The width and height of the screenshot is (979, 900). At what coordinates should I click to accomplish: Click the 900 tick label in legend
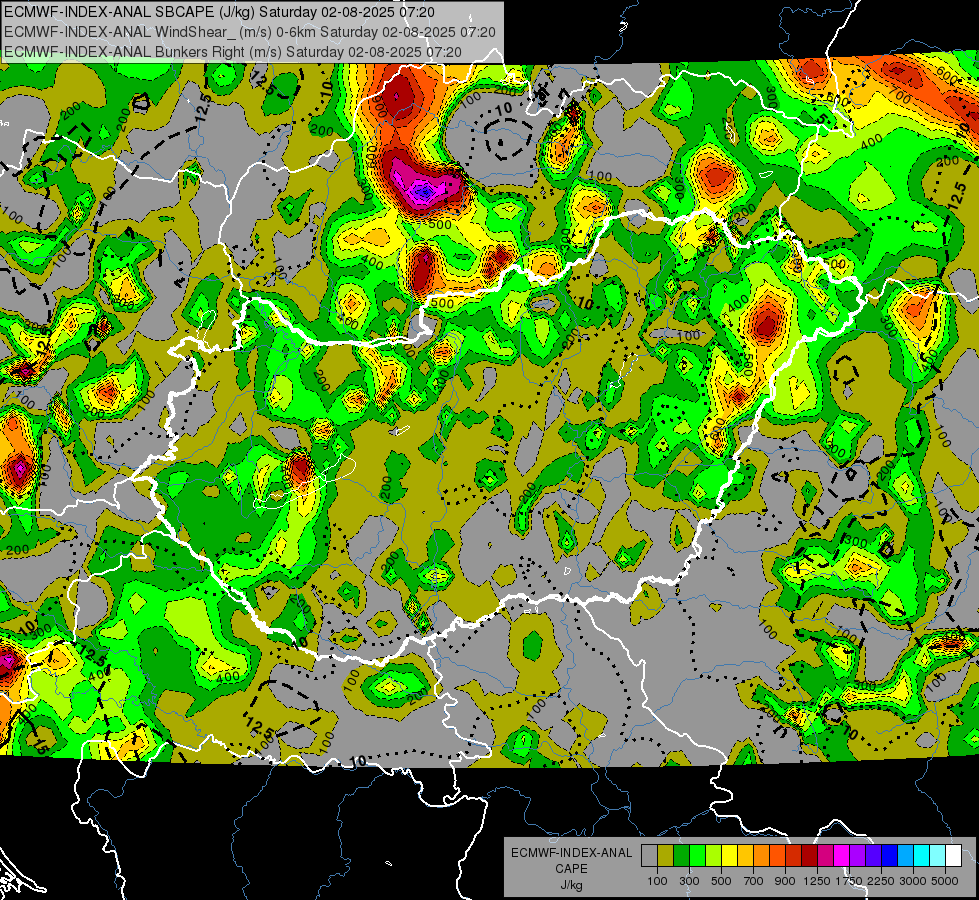(785, 881)
